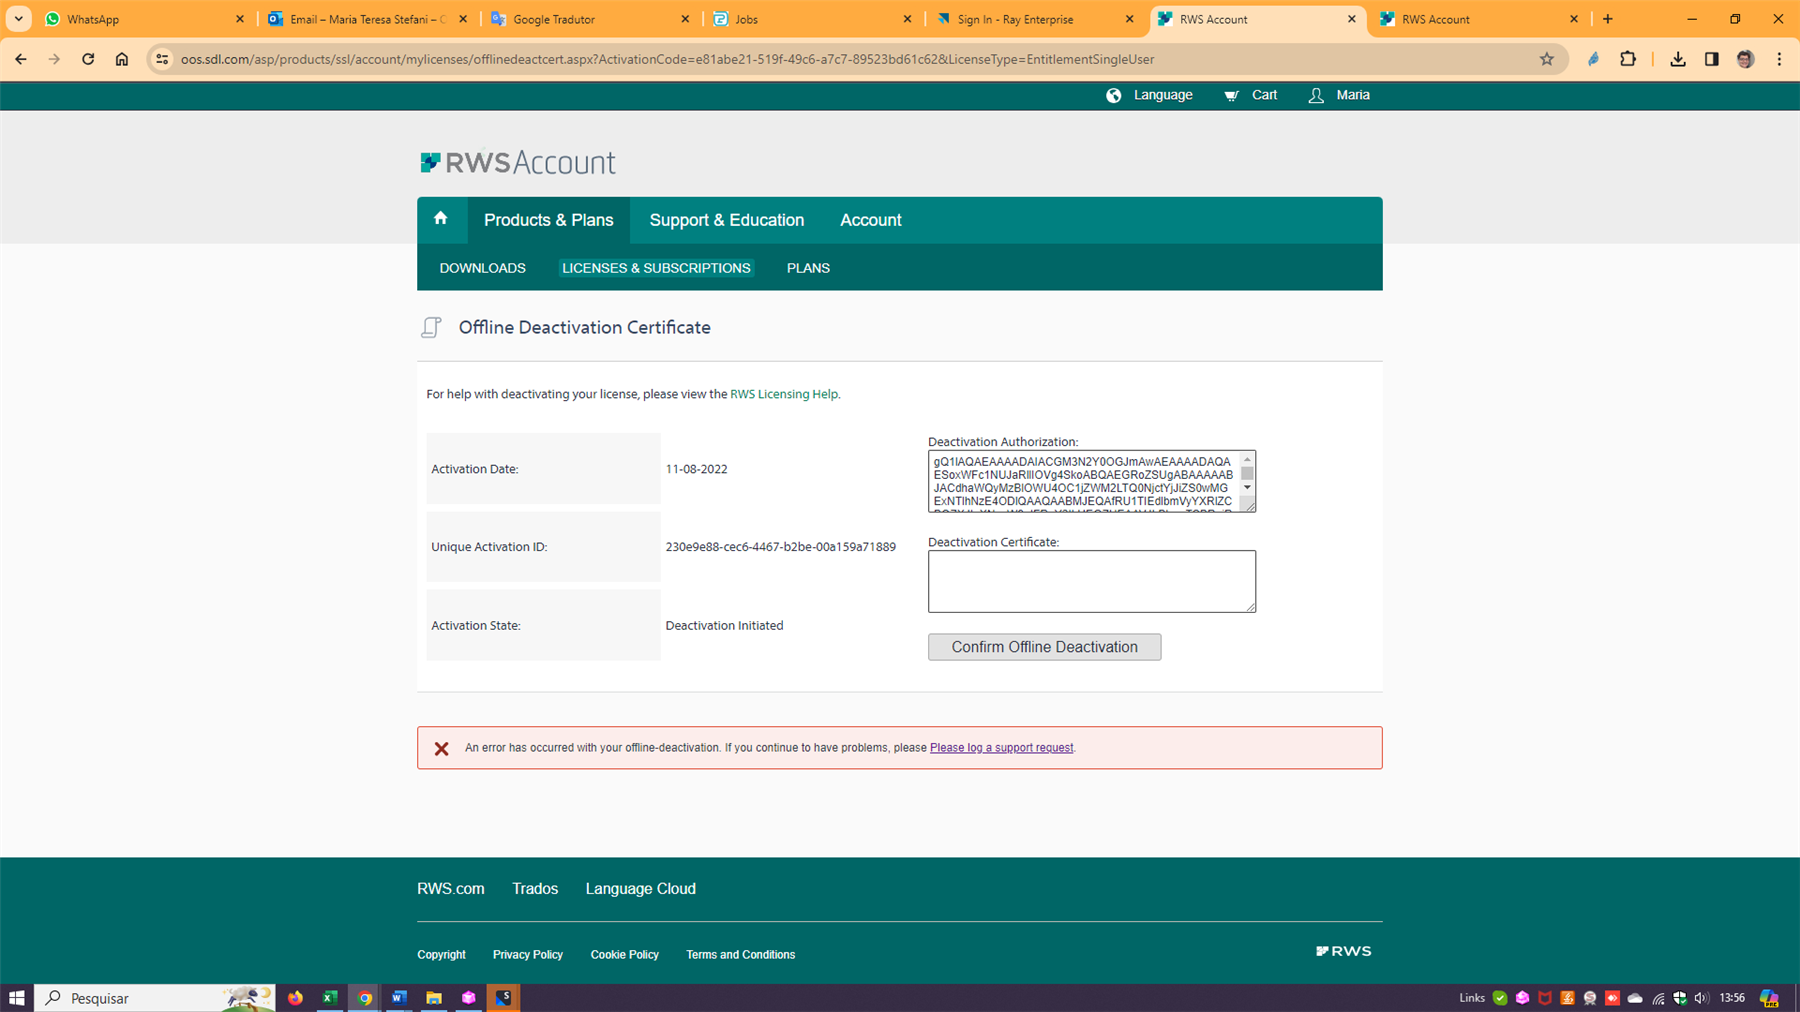Click the site information icon in address bar
The image size is (1800, 1012).
[x=162, y=59]
